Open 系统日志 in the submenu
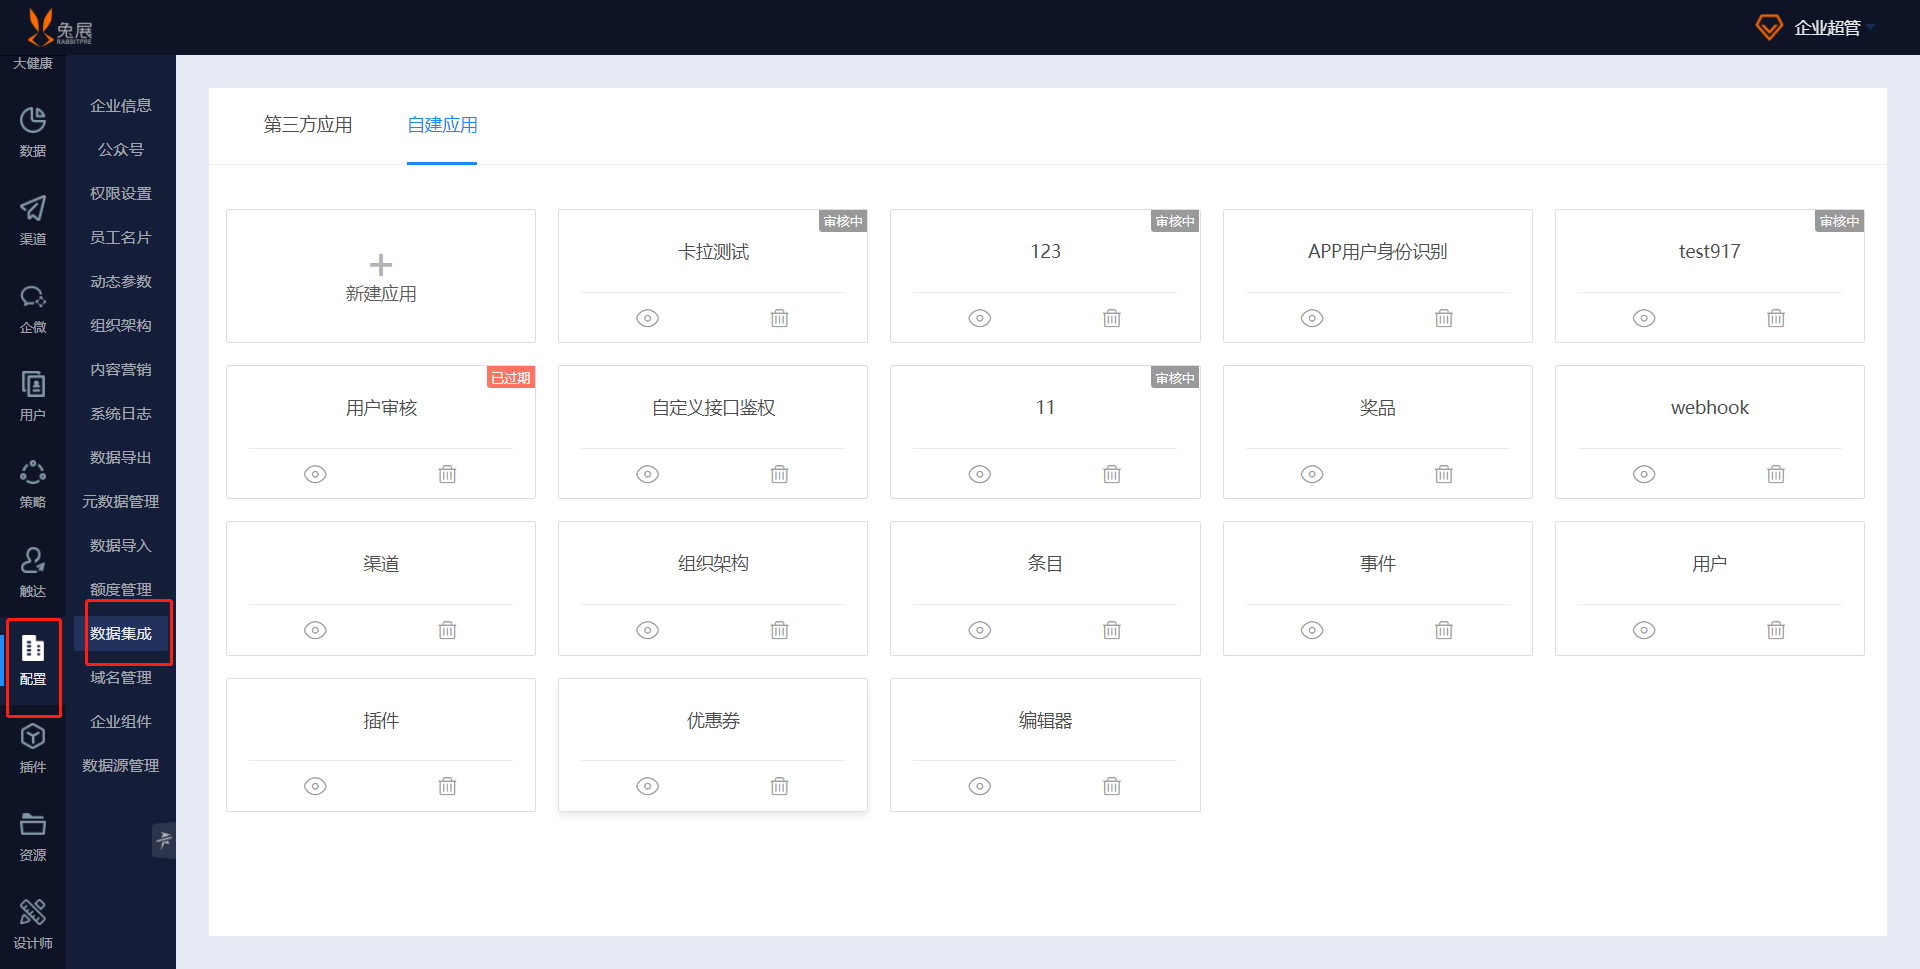This screenshot has width=1920, height=969. coord(121,413)
